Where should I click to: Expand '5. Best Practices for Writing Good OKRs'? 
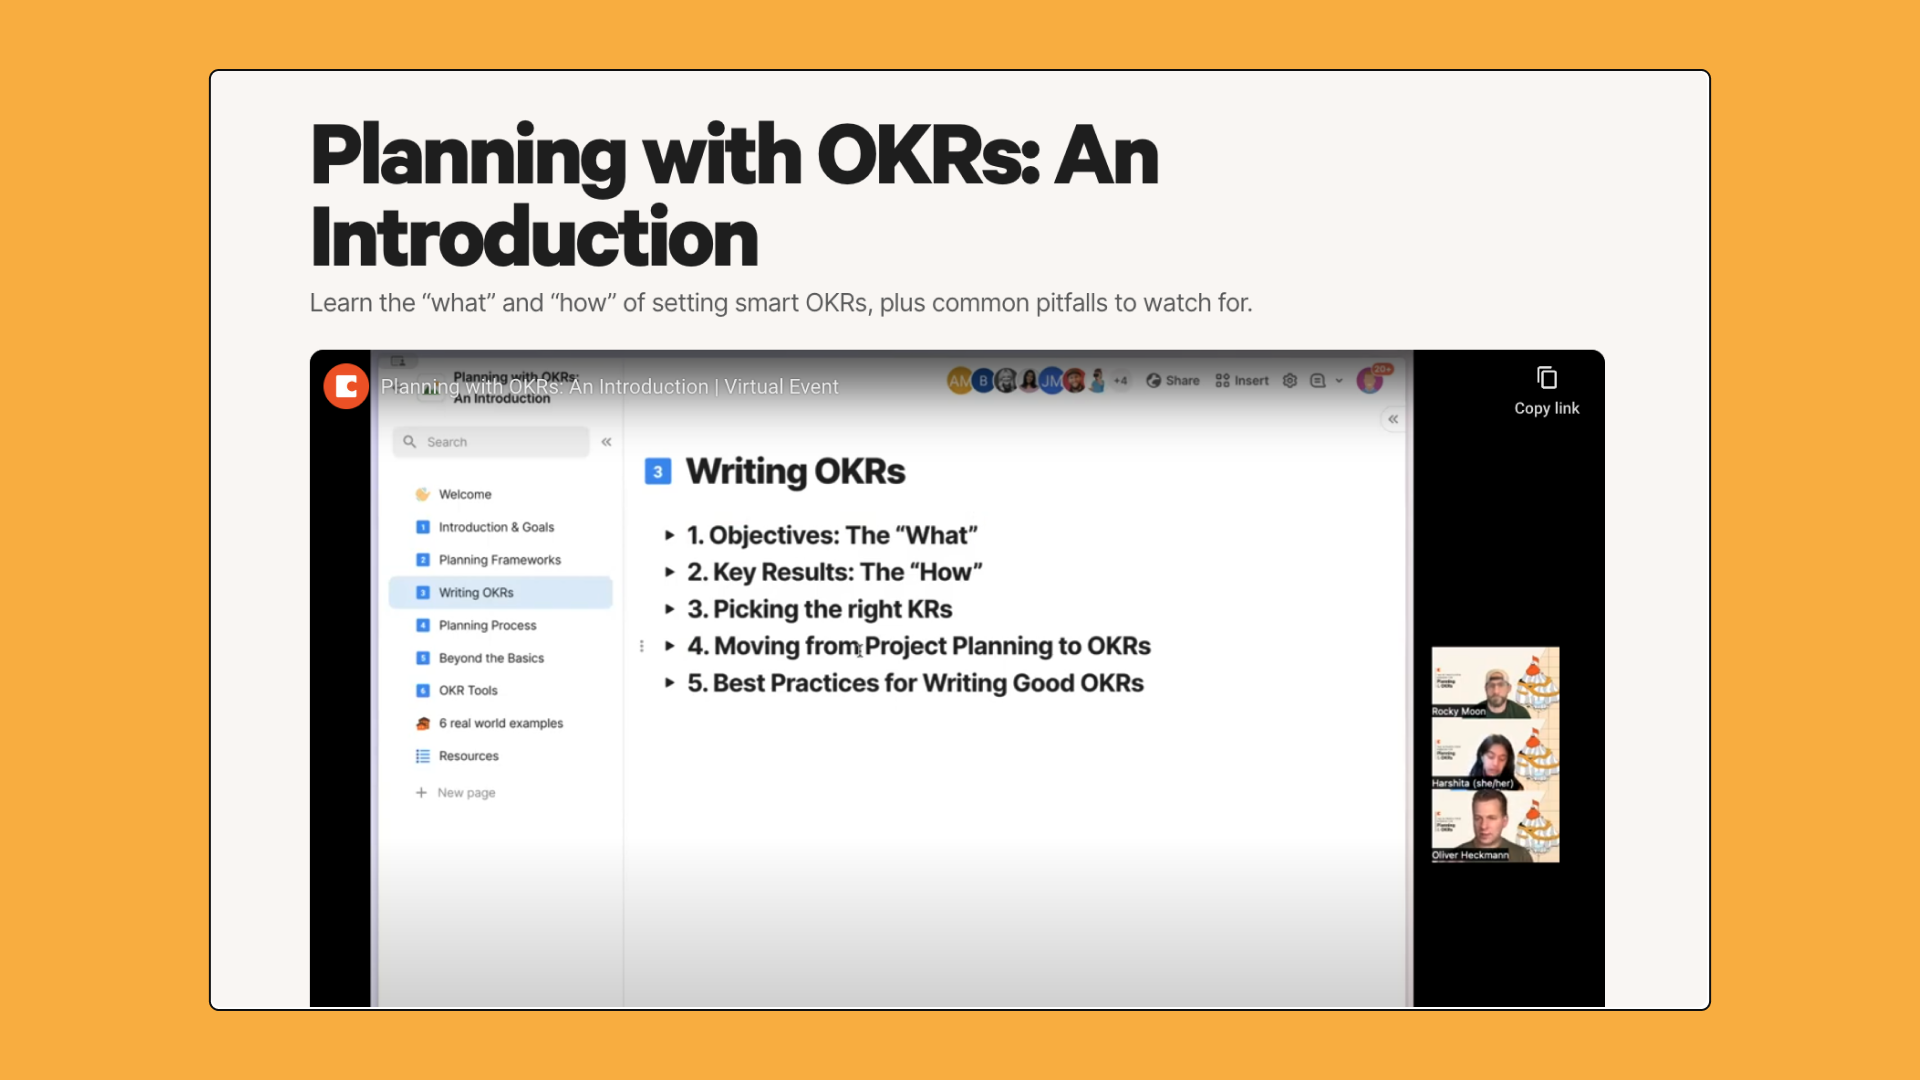pyautogui.click(x=669, y=683)
